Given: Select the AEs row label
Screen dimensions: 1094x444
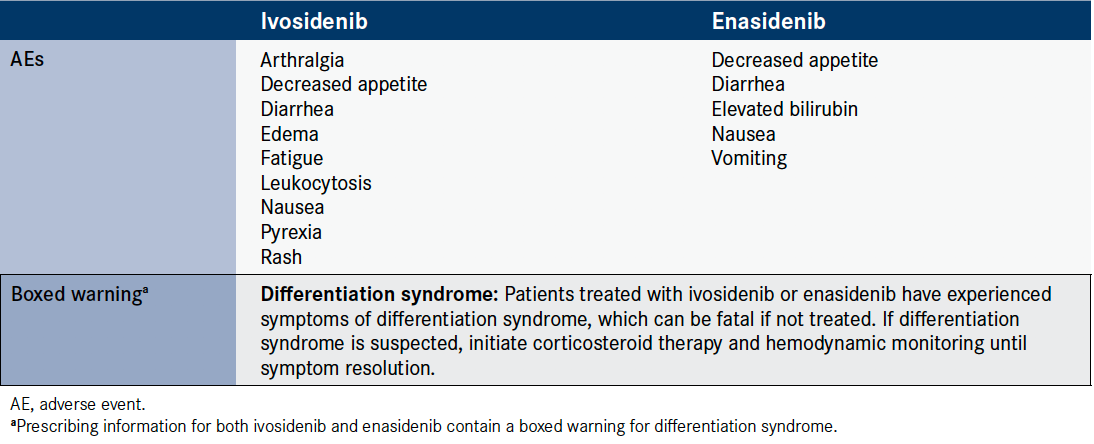Looking at the screenshot, I should coord(28,60).
